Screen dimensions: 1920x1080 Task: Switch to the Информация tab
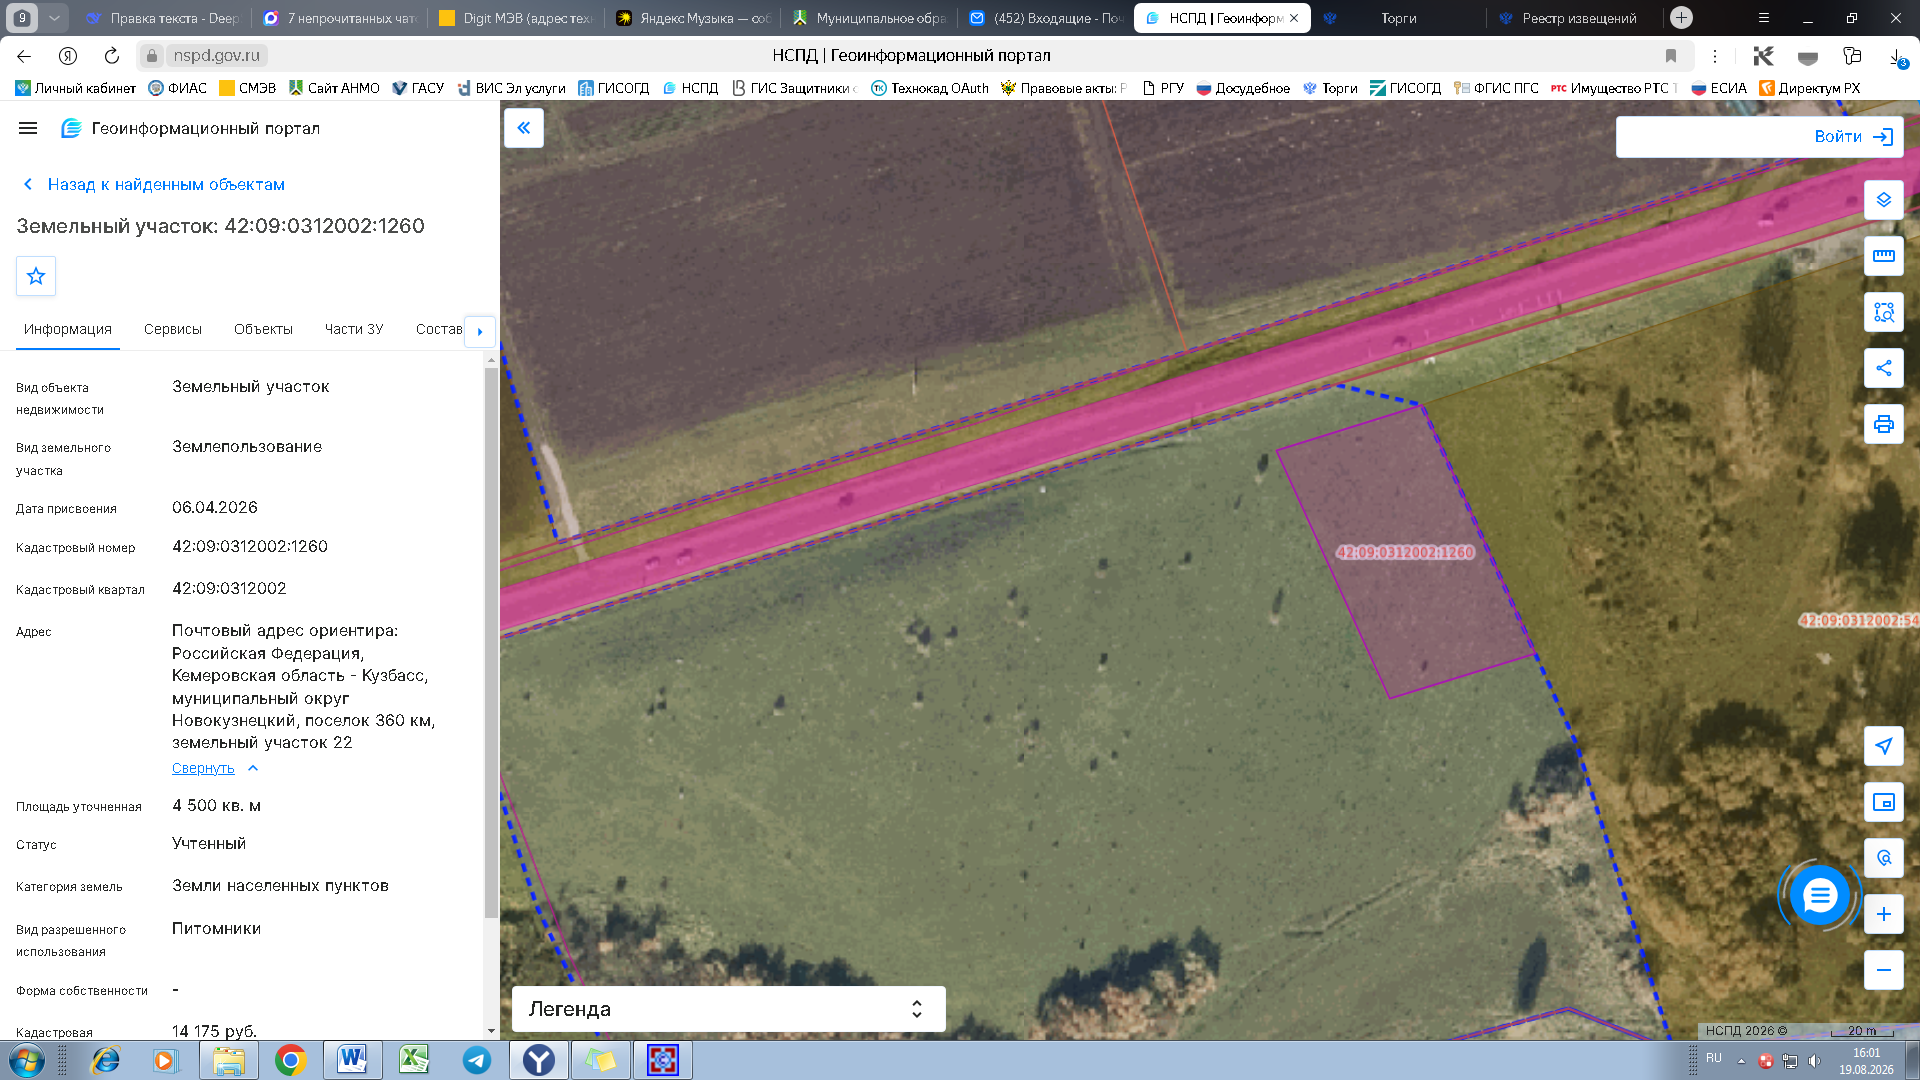click(x=68, y=329)
